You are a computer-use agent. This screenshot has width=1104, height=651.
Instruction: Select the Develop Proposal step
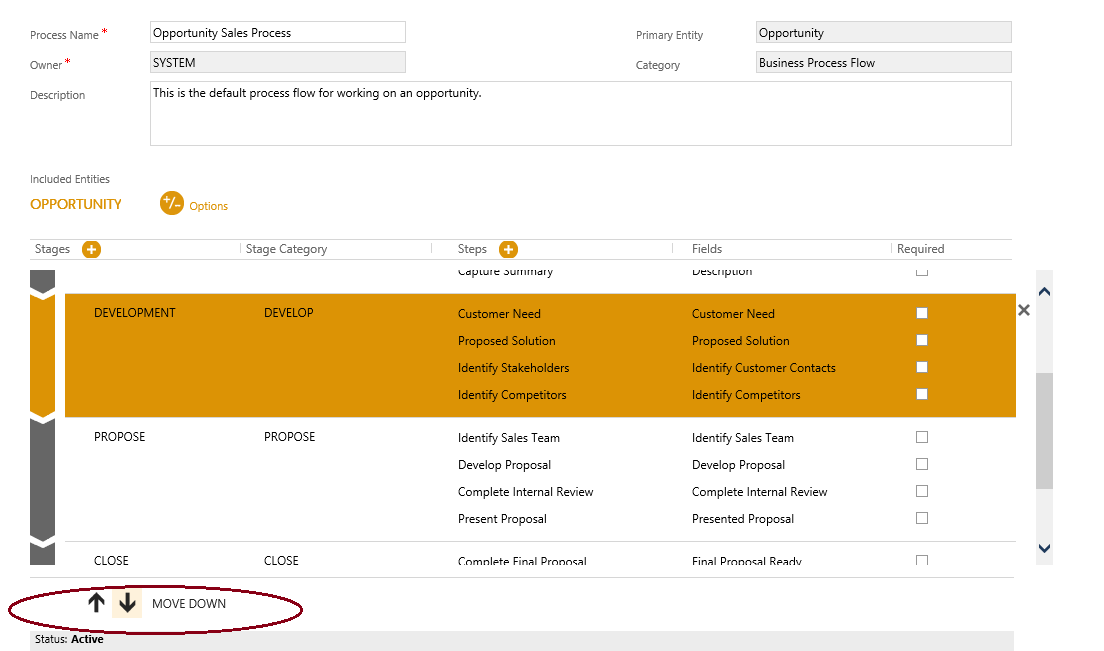coord(504,464)
